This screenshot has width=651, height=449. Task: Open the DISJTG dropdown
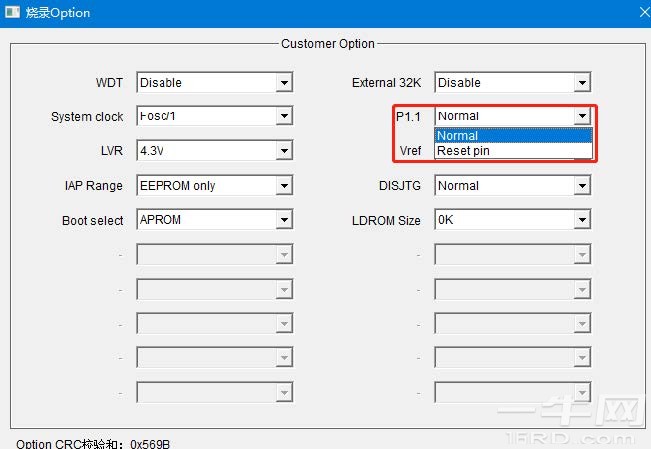pyautogui.click(x=582, y=186)
